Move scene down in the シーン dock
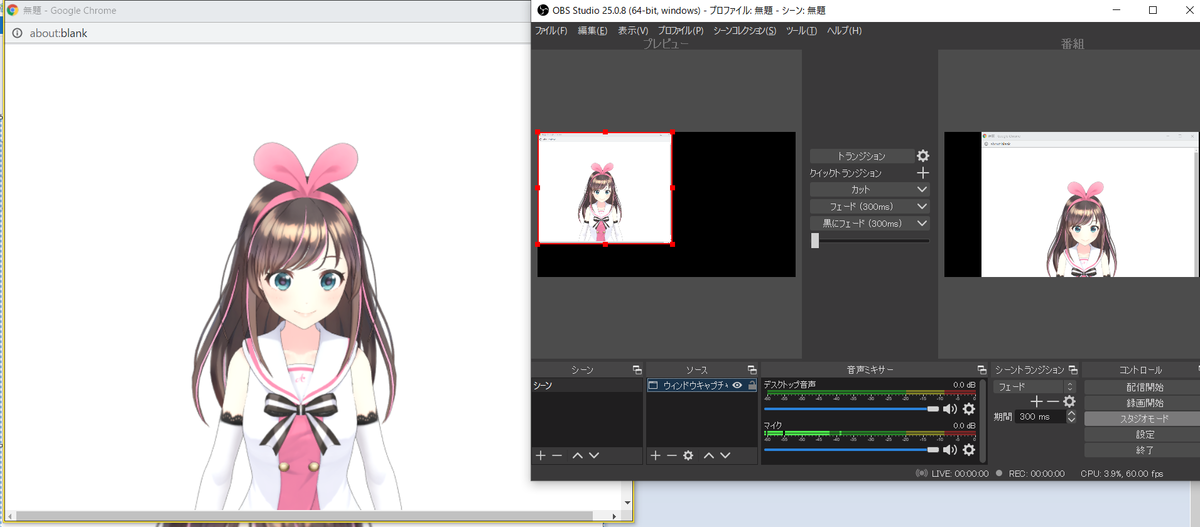Screen dimensions: 1200x527 (594, 455)
